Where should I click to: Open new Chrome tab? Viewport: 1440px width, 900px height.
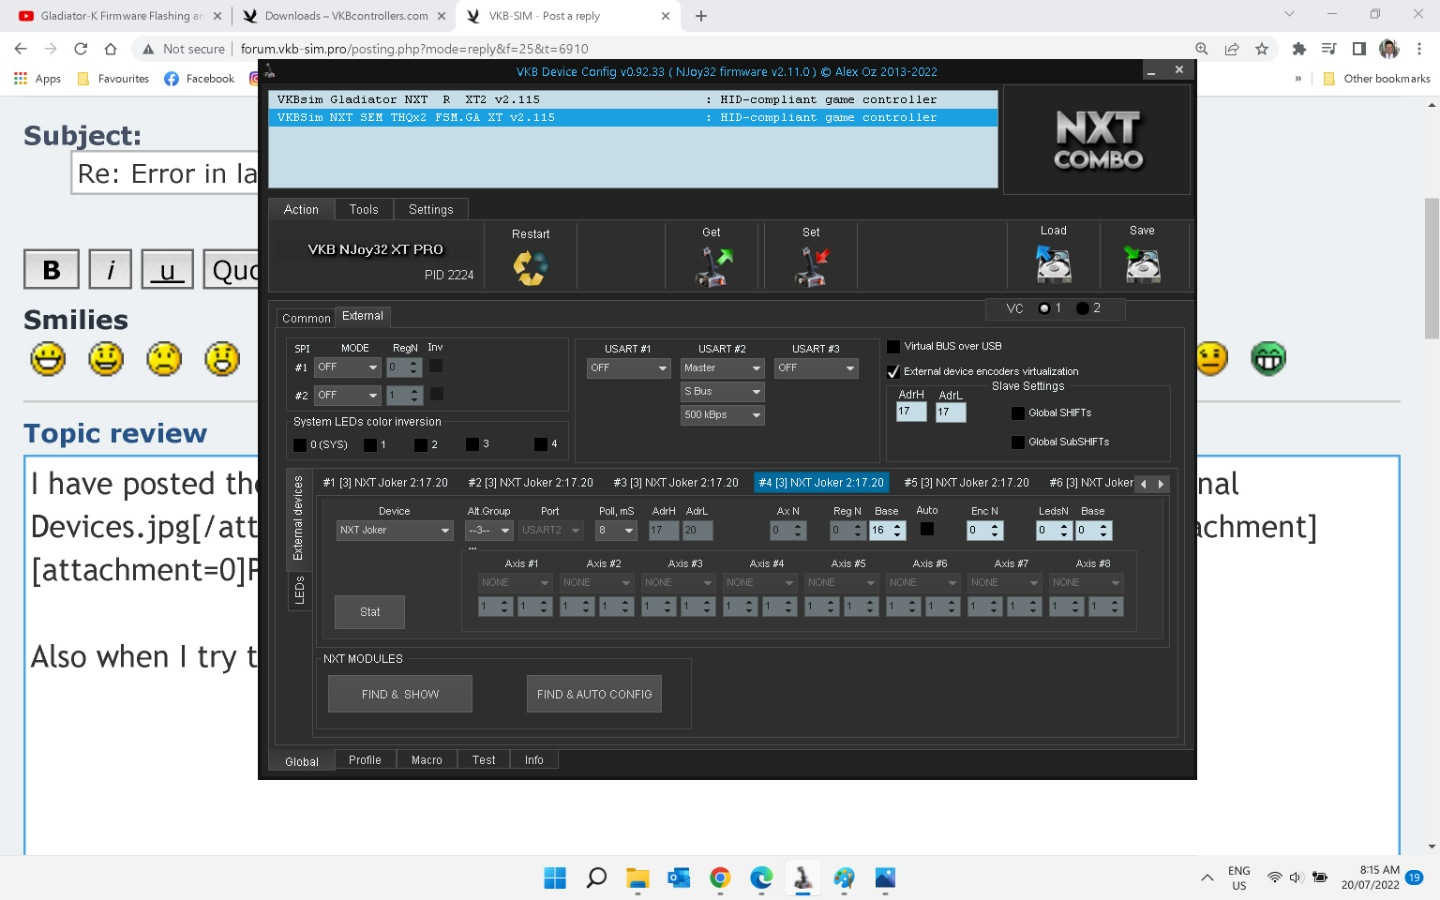[701, 16]
